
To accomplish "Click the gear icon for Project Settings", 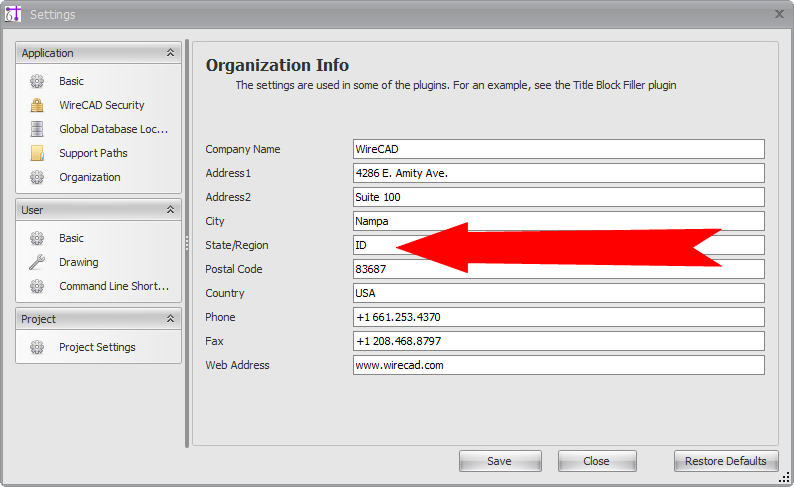I will (37, 347).
